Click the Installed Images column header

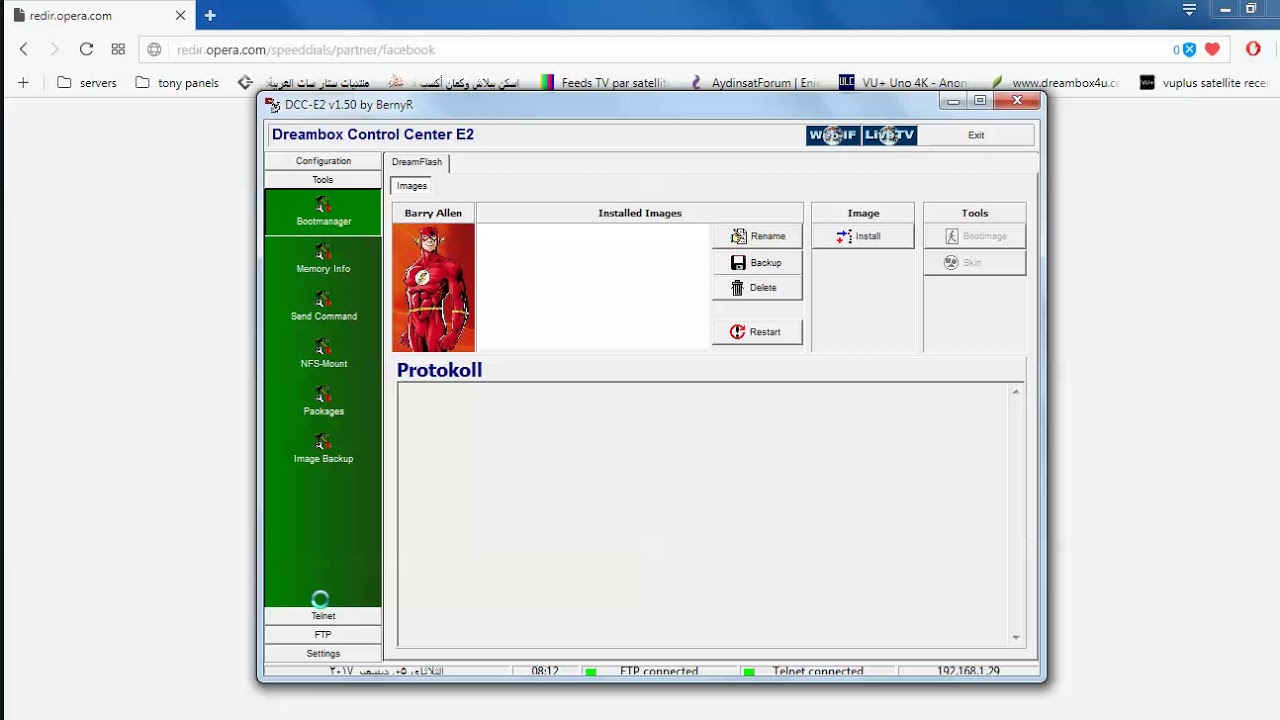click(x=640, y=213)
